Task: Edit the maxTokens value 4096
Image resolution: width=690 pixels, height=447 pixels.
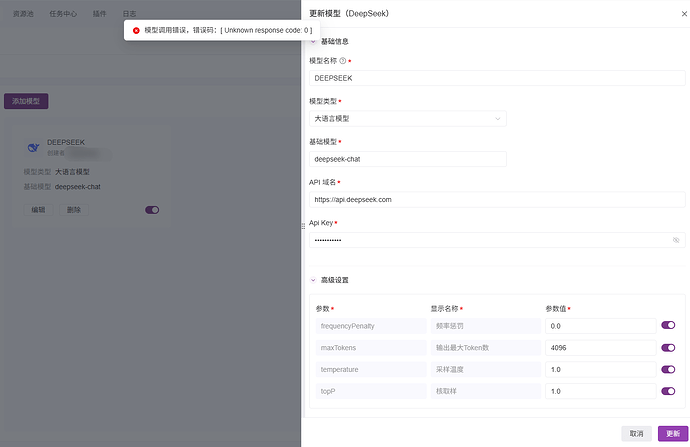Action: tap(600, 348)
